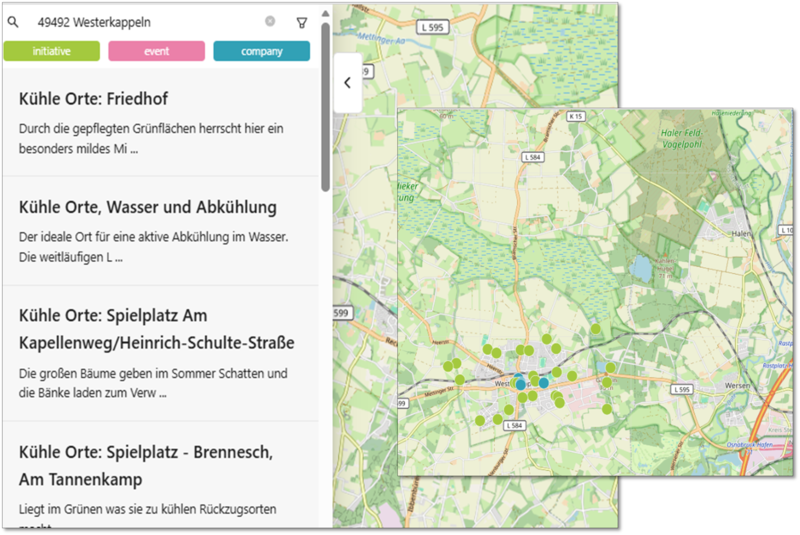This screenshot has height=535, width=800.
Task: Click the L 595 road label at map top
Action: click(x=433, y=28)
